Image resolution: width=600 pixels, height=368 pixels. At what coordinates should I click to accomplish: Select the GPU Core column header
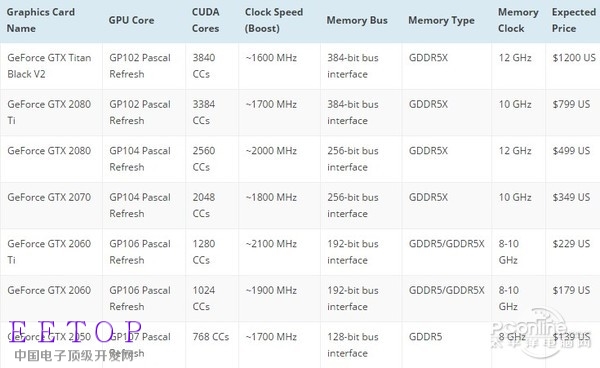131,20
